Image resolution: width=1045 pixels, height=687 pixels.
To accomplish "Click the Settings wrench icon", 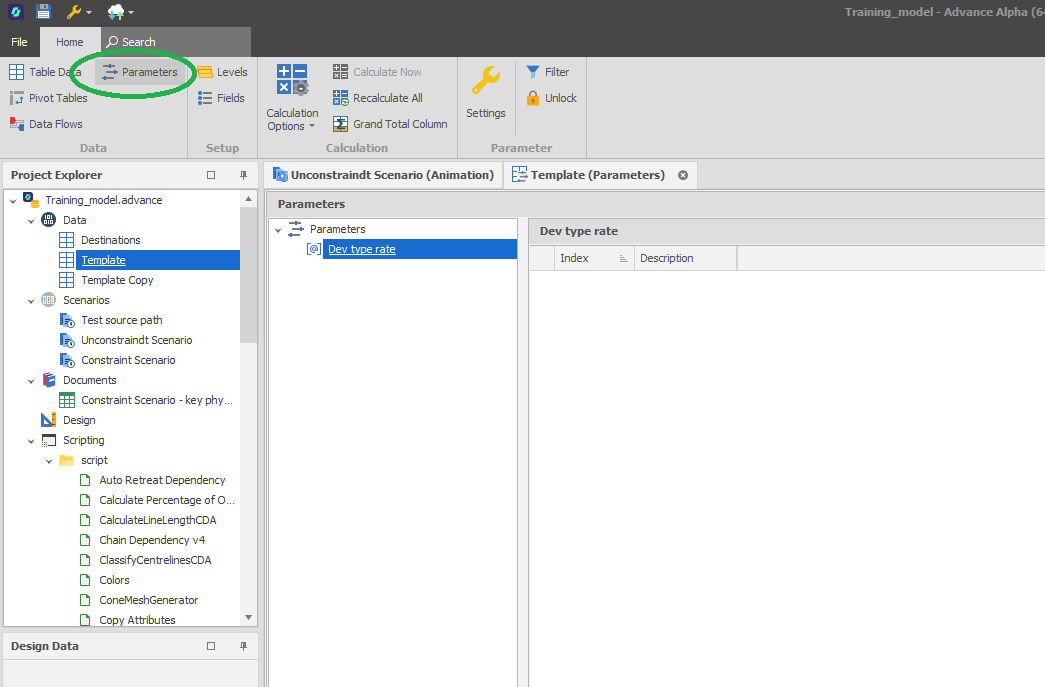I will (x=486, y=82).
